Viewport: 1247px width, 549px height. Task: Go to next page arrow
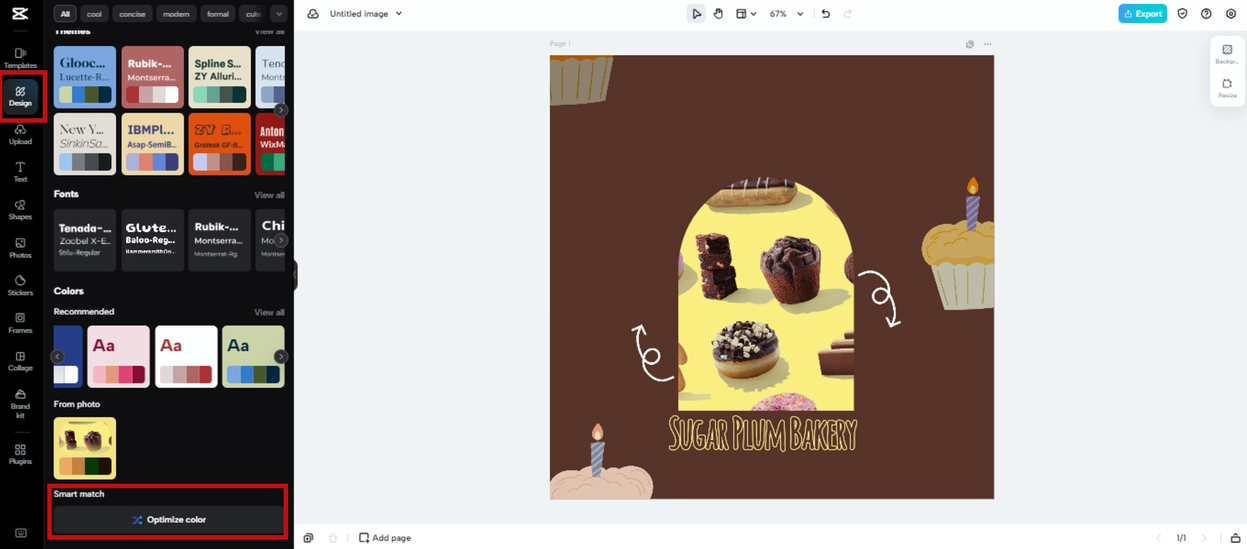click(x=1204, y=538)
